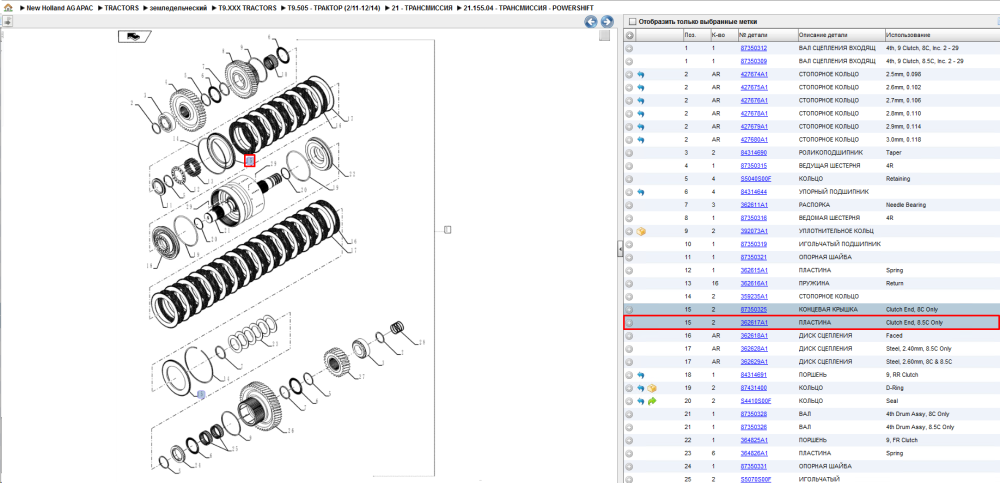The width and height of the screenshot is (1000, 483).
Task: Click small square handle beside the diagram
Action: (x=448, y=230)
